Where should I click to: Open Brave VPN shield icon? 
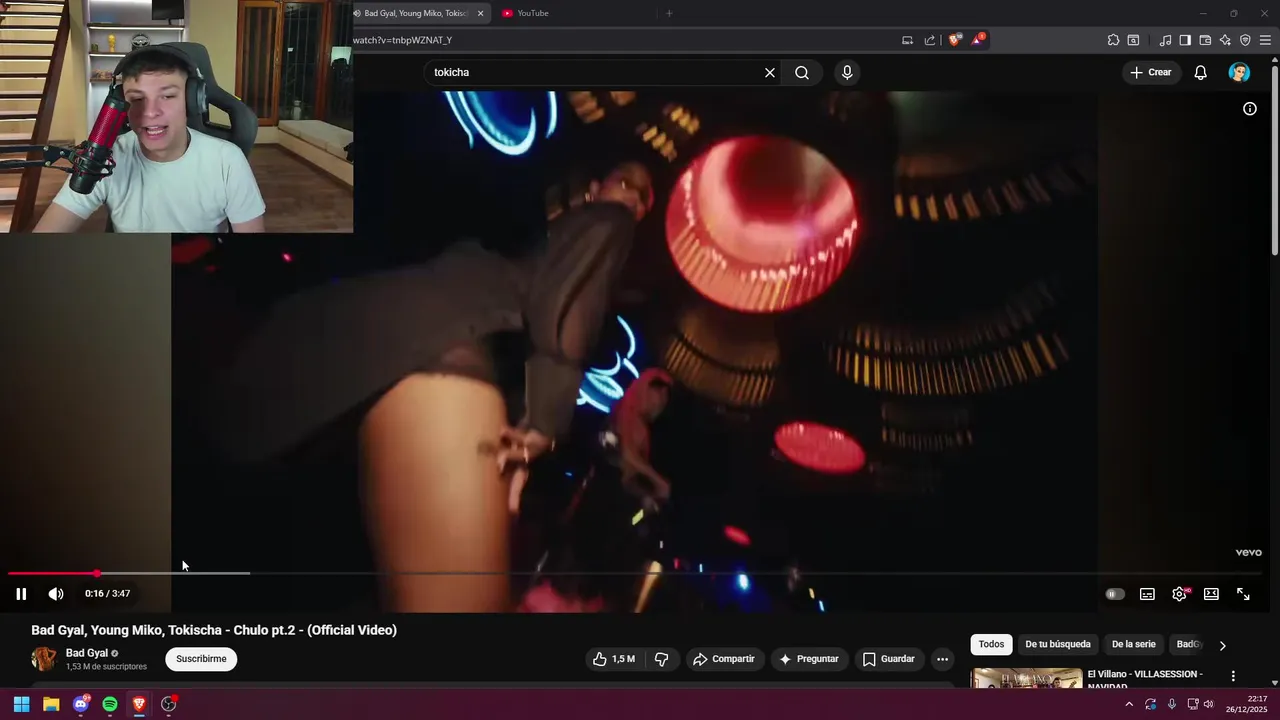click(1245, 40)
